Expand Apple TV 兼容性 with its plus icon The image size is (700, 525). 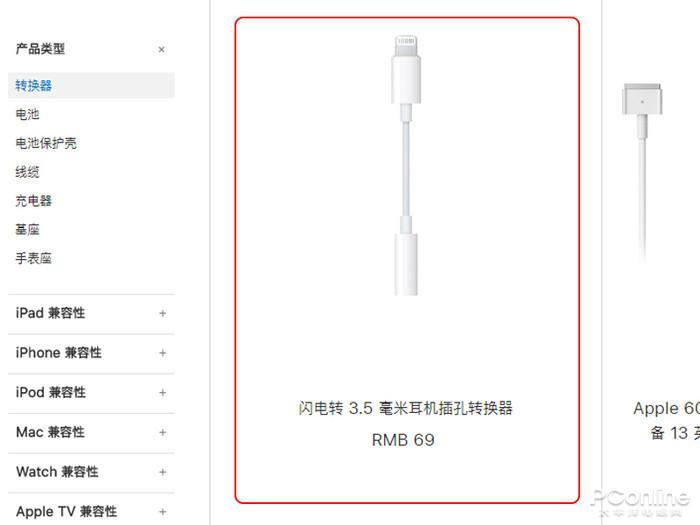[162, 512]
